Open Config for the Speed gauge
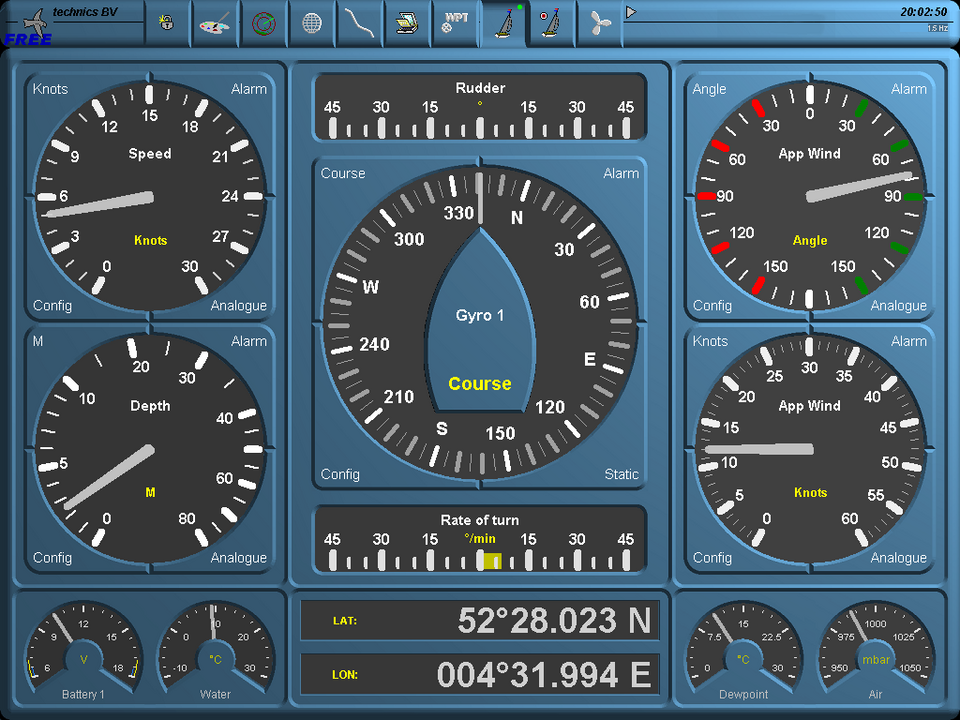 pos(52,306)
